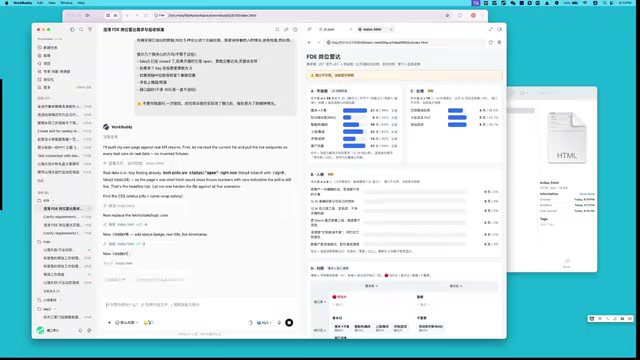Viewport: 640px width, 360px height.
Task: Click the first column header dropdown in section D table
Action: tap(371, 286)
